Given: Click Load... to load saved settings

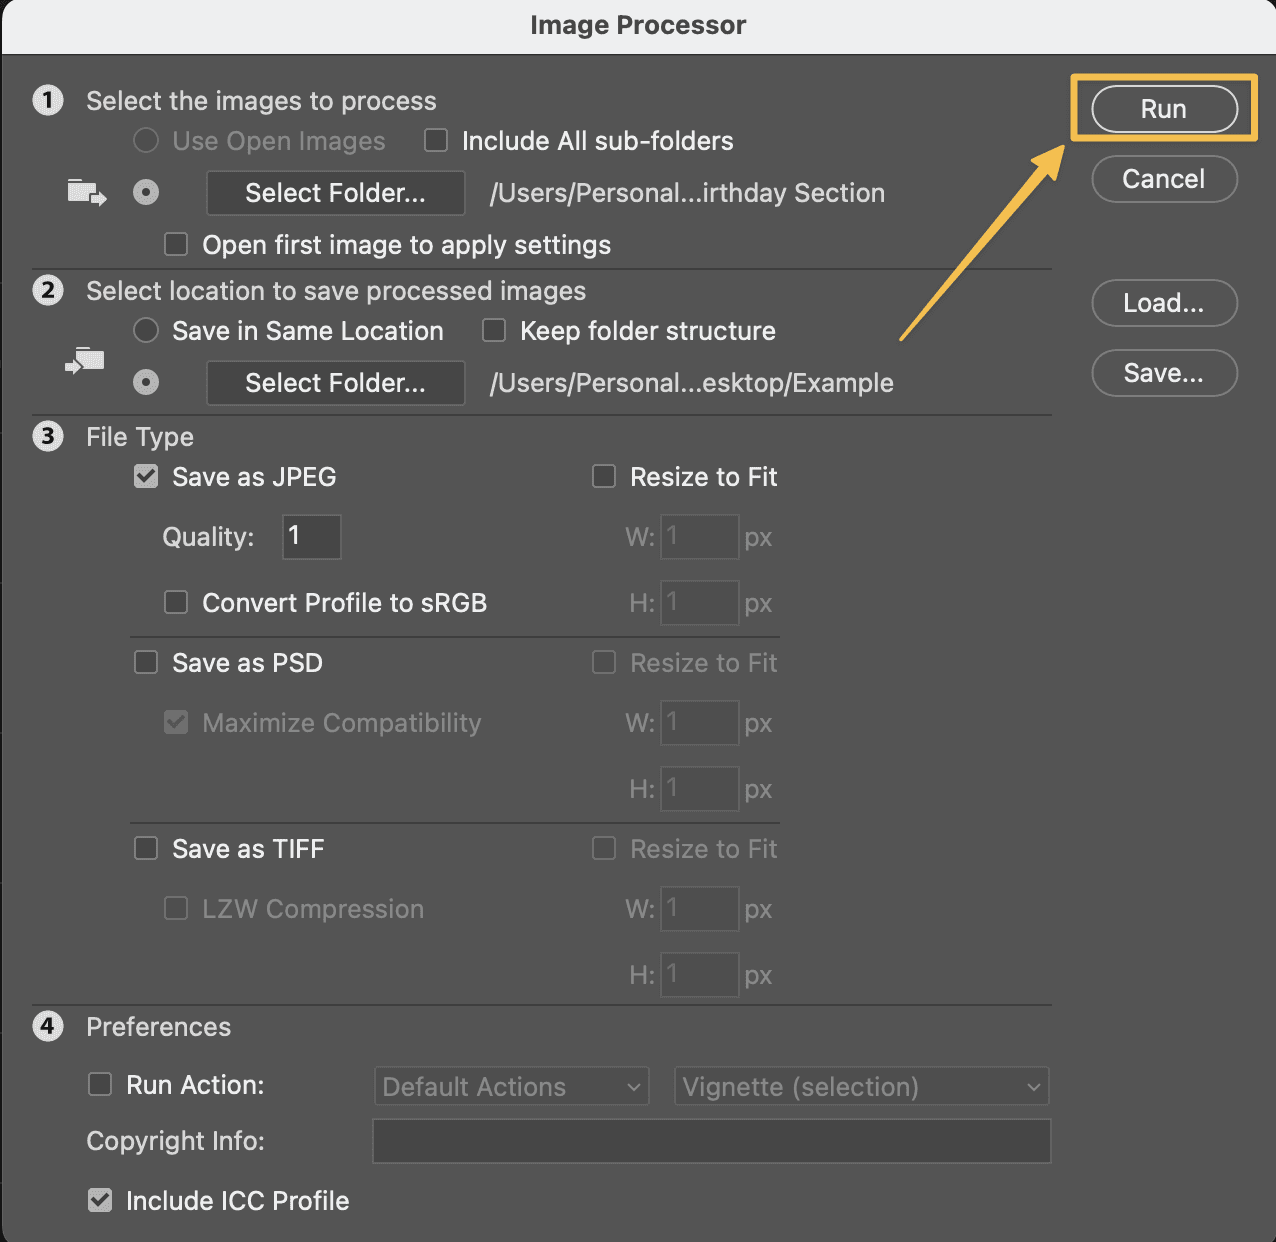Looking at the screenshot, I should (1164, 303).
